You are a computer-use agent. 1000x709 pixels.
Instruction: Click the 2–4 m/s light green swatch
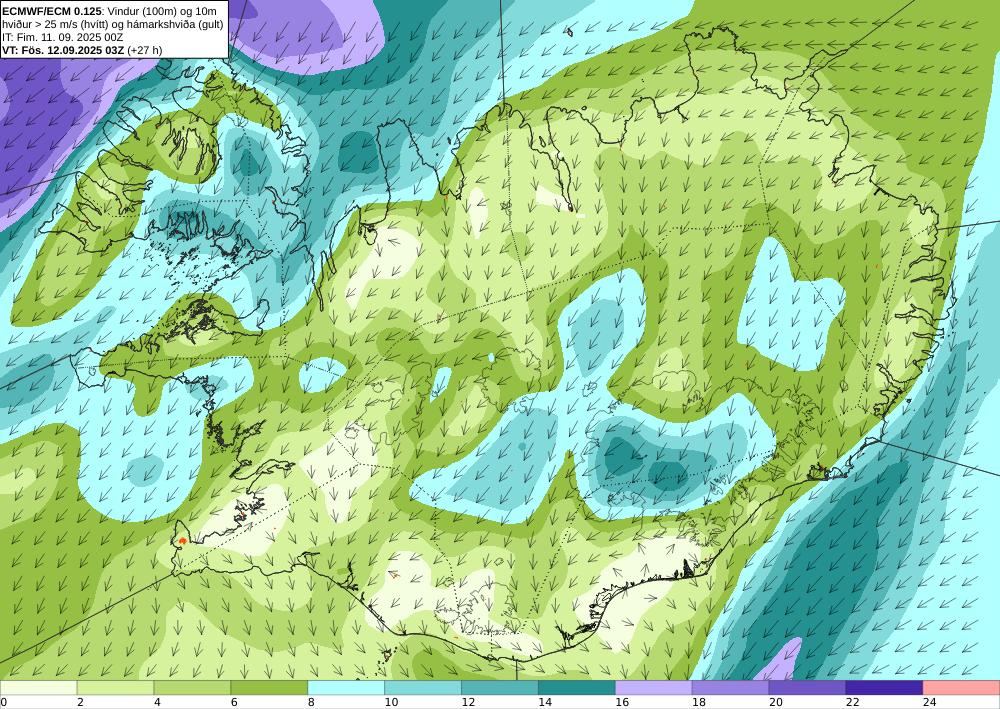[115, 688]
